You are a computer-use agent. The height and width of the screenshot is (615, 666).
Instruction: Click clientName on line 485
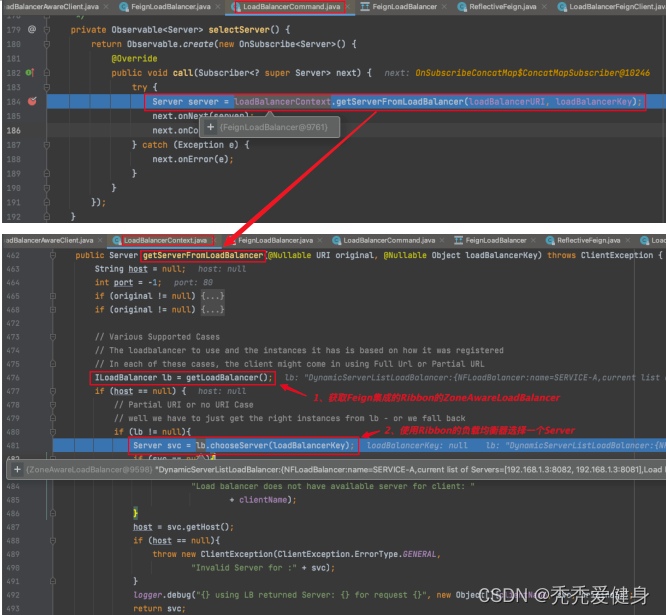coord(262,500)
